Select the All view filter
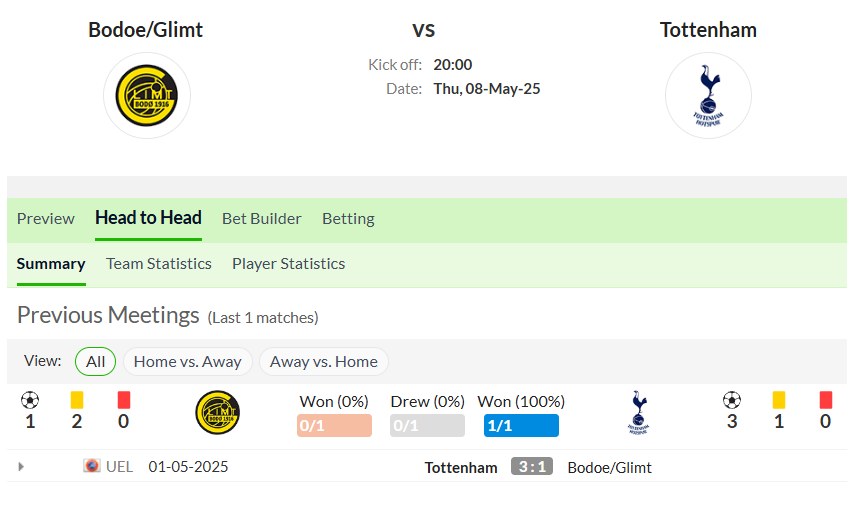The height and width of the screenshot is (505, 847). tap(96, 361)
